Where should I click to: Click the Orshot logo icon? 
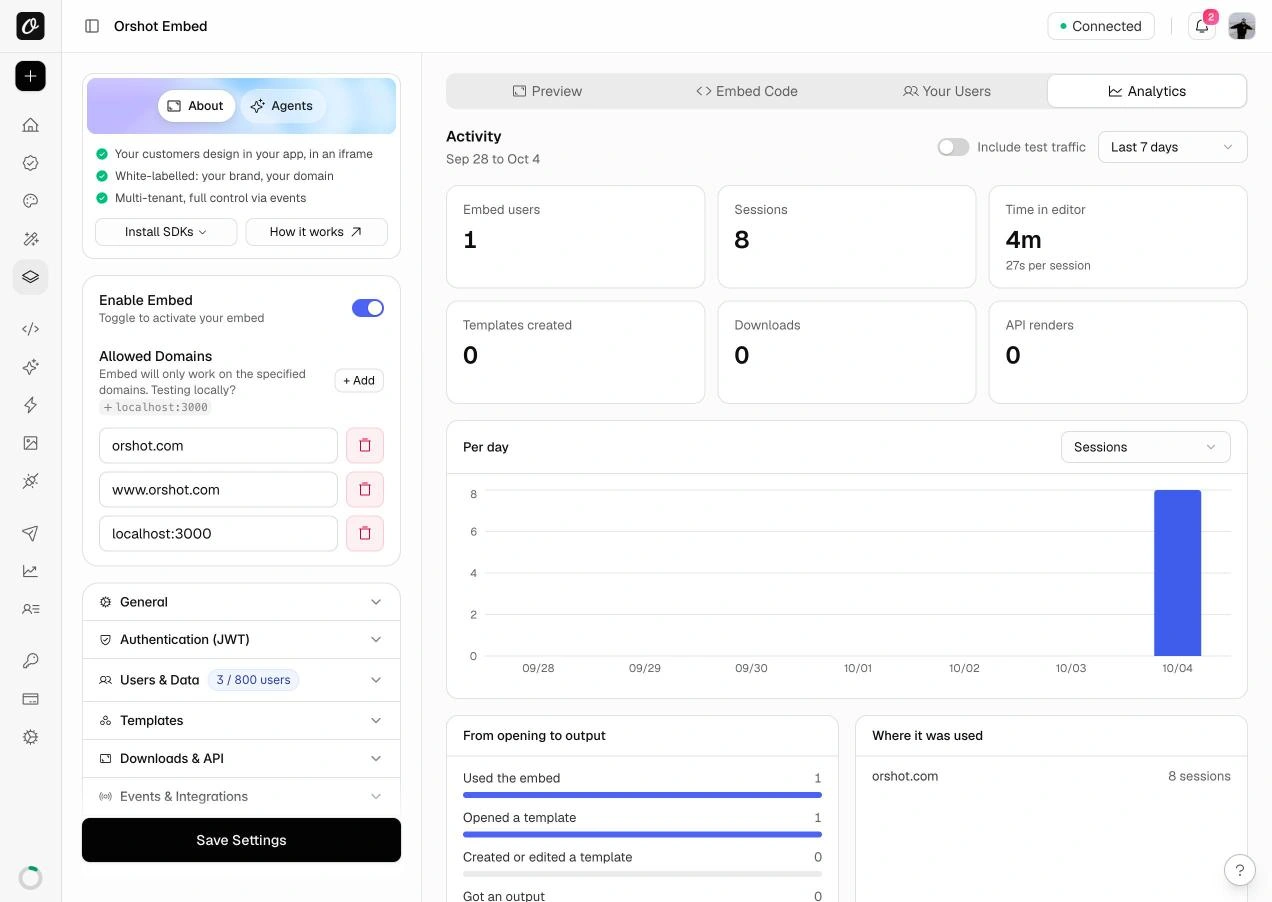point(30,26)
